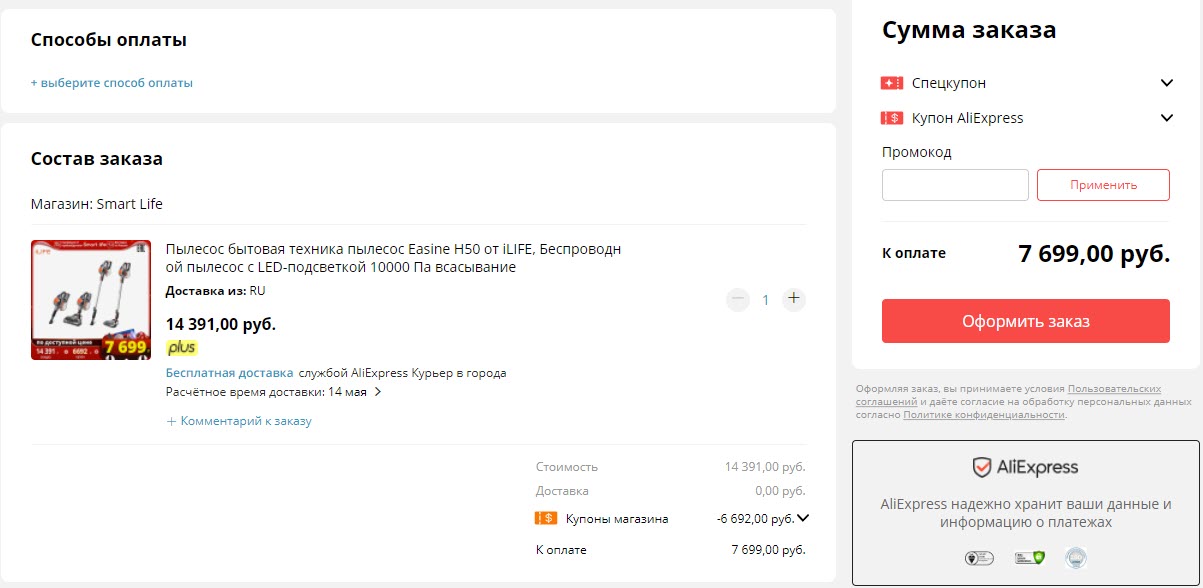Screen dimensions: 1203x588
Task: Click the Купон AliExpress dollar coupon icon
Action: (x=891, y=117)
